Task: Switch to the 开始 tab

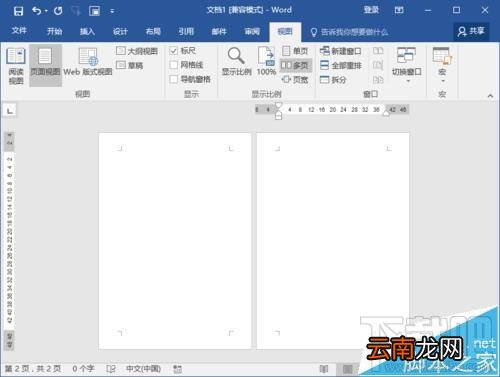Action: (x=54, y=31)
